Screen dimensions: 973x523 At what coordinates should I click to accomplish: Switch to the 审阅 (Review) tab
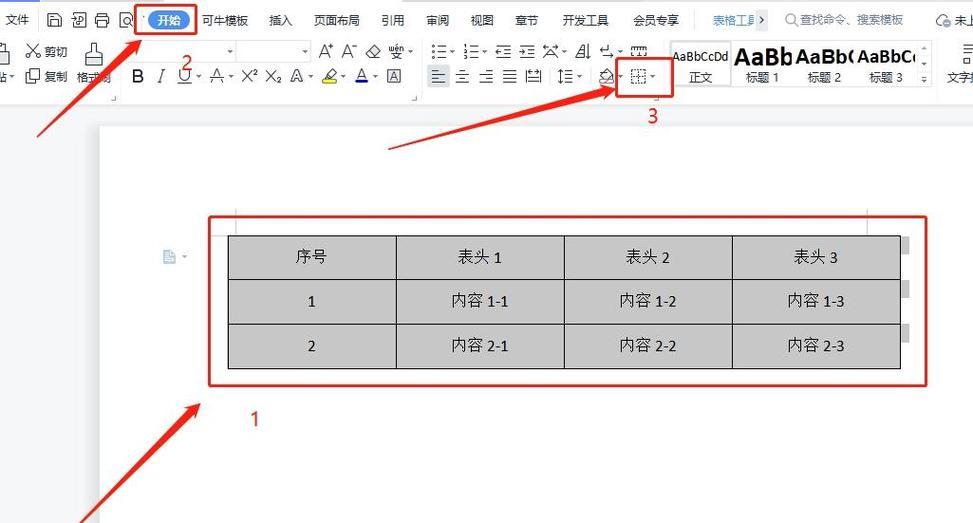[437, 20]
